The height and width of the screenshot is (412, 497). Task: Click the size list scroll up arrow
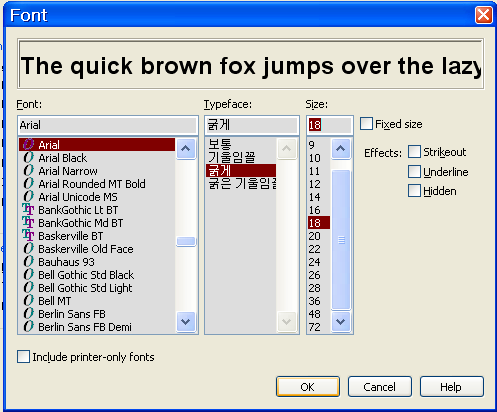pyautogui.click(x=341, y=149)
